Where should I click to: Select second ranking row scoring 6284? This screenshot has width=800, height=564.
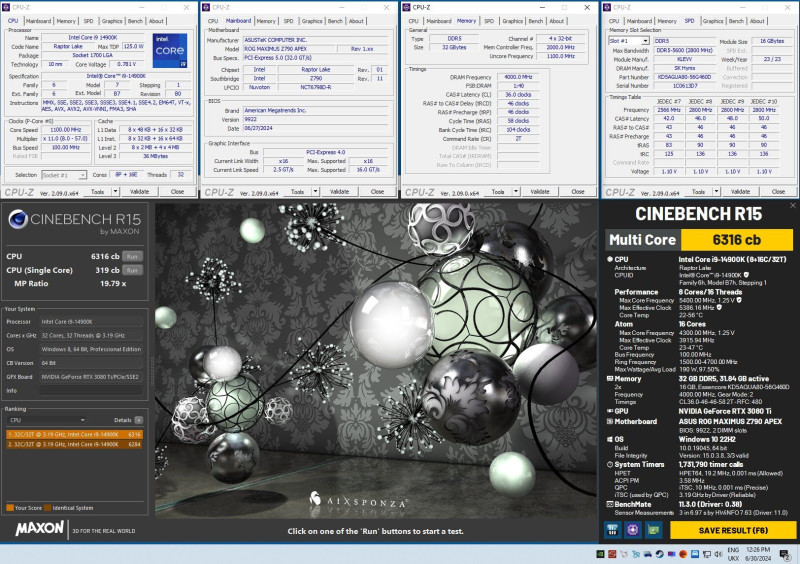pyautogui.click(x=74, y=444)
